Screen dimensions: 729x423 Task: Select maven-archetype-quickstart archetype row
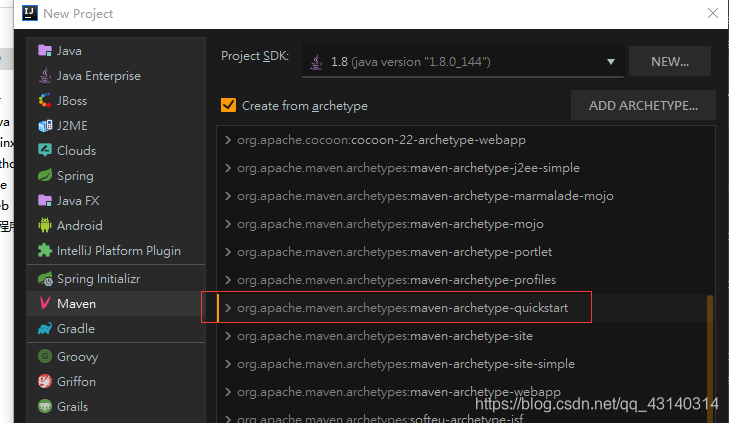click(x=465, y=308)
